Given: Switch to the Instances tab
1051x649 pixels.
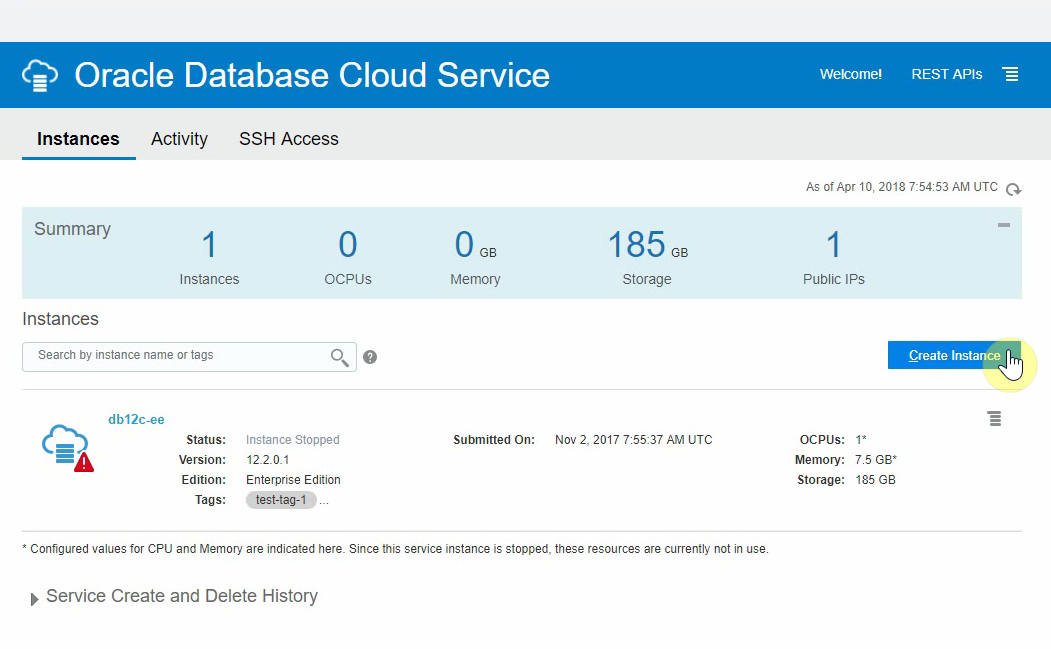Looking at the screenshot, I should coord(78,139).
